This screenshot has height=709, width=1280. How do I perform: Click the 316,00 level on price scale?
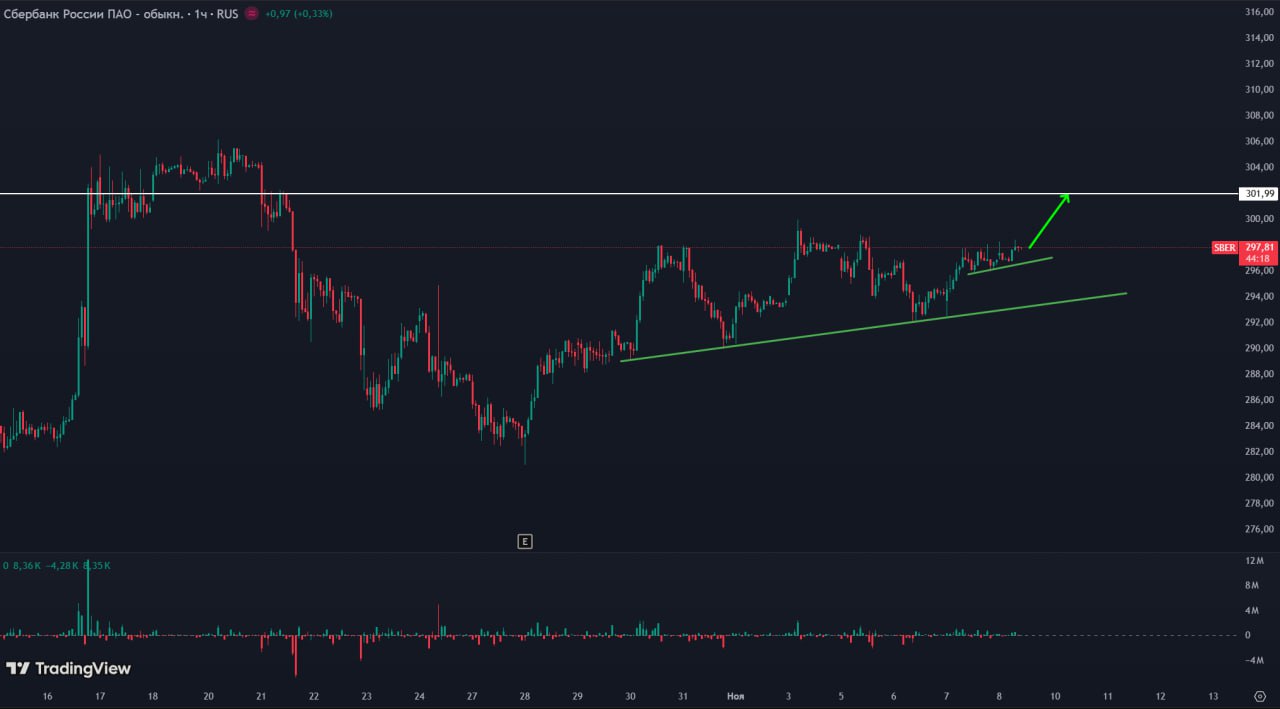pyautogui.click(x=1257, y=12)
